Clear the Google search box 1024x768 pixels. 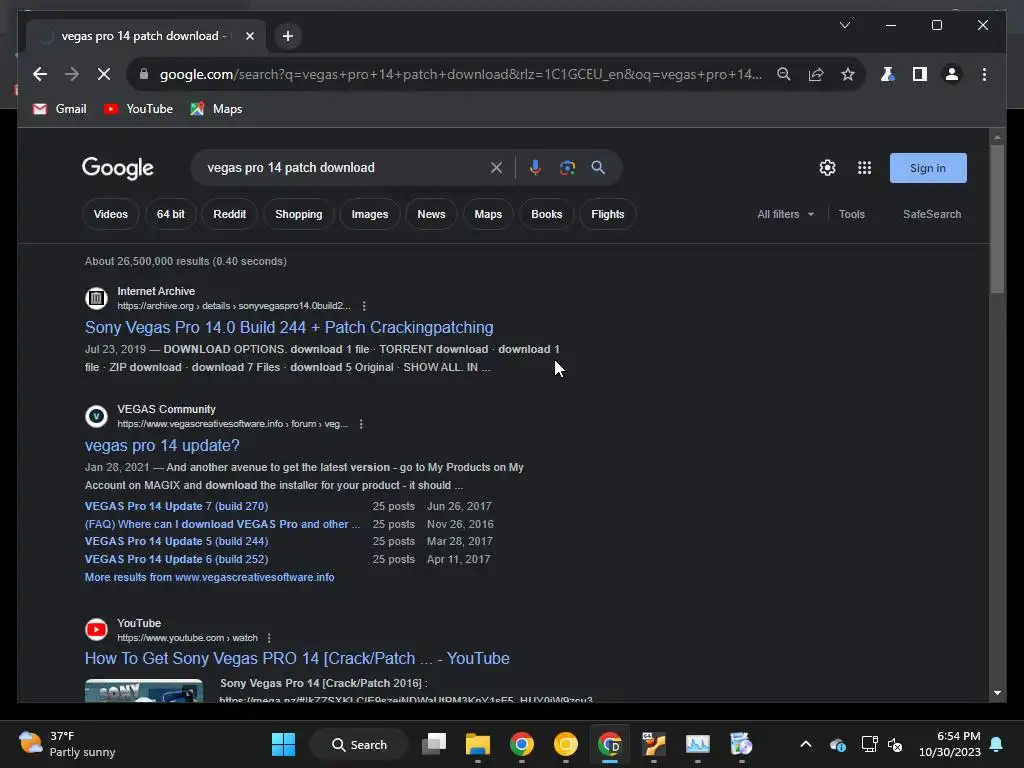click(496, 168)
